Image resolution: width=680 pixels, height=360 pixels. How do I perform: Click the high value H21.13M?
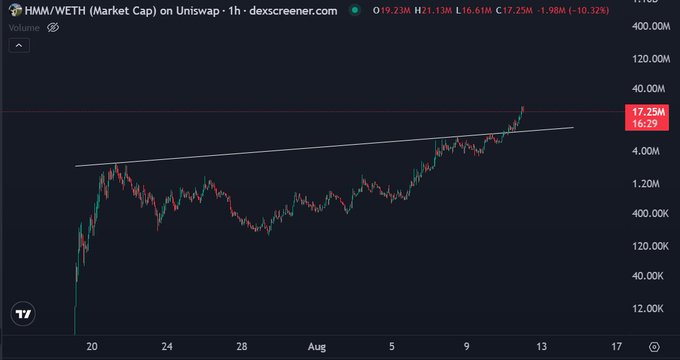[433, 10]
